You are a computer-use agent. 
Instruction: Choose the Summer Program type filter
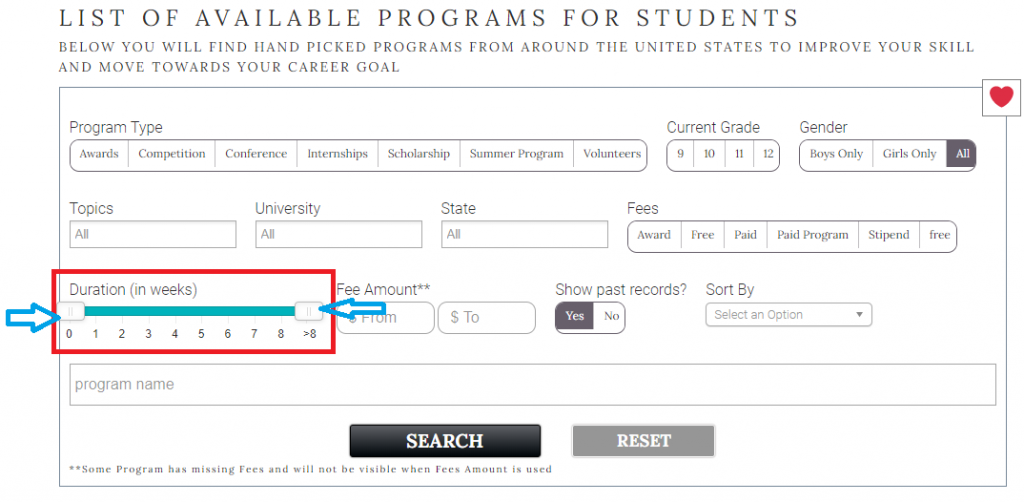(x=516, y=154)
